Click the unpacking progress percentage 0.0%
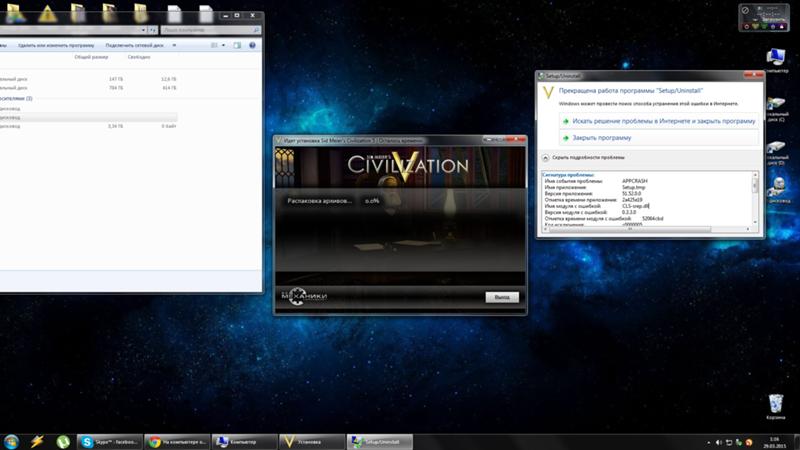 (372, 201)
